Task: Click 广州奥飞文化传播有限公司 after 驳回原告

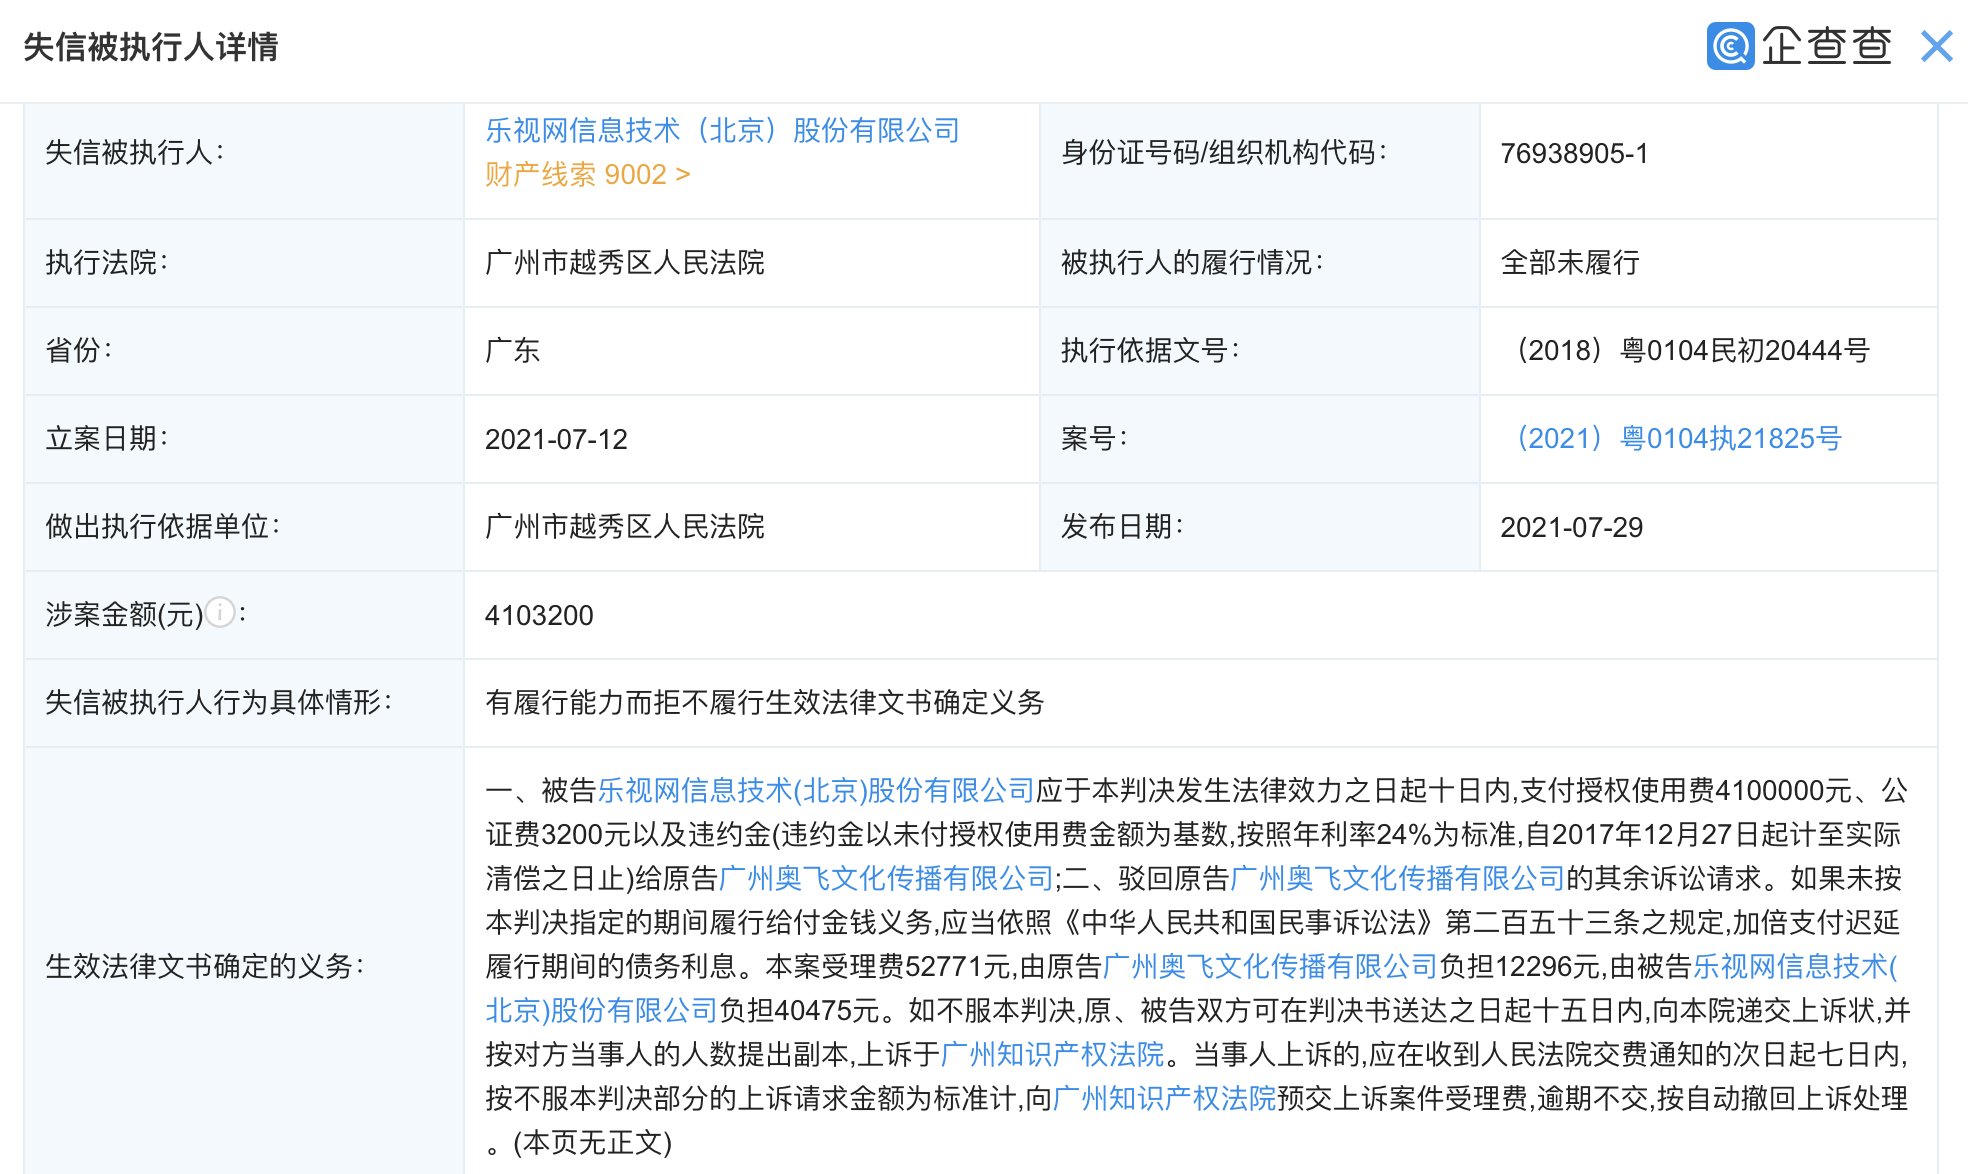Action: click(1398, 879)
